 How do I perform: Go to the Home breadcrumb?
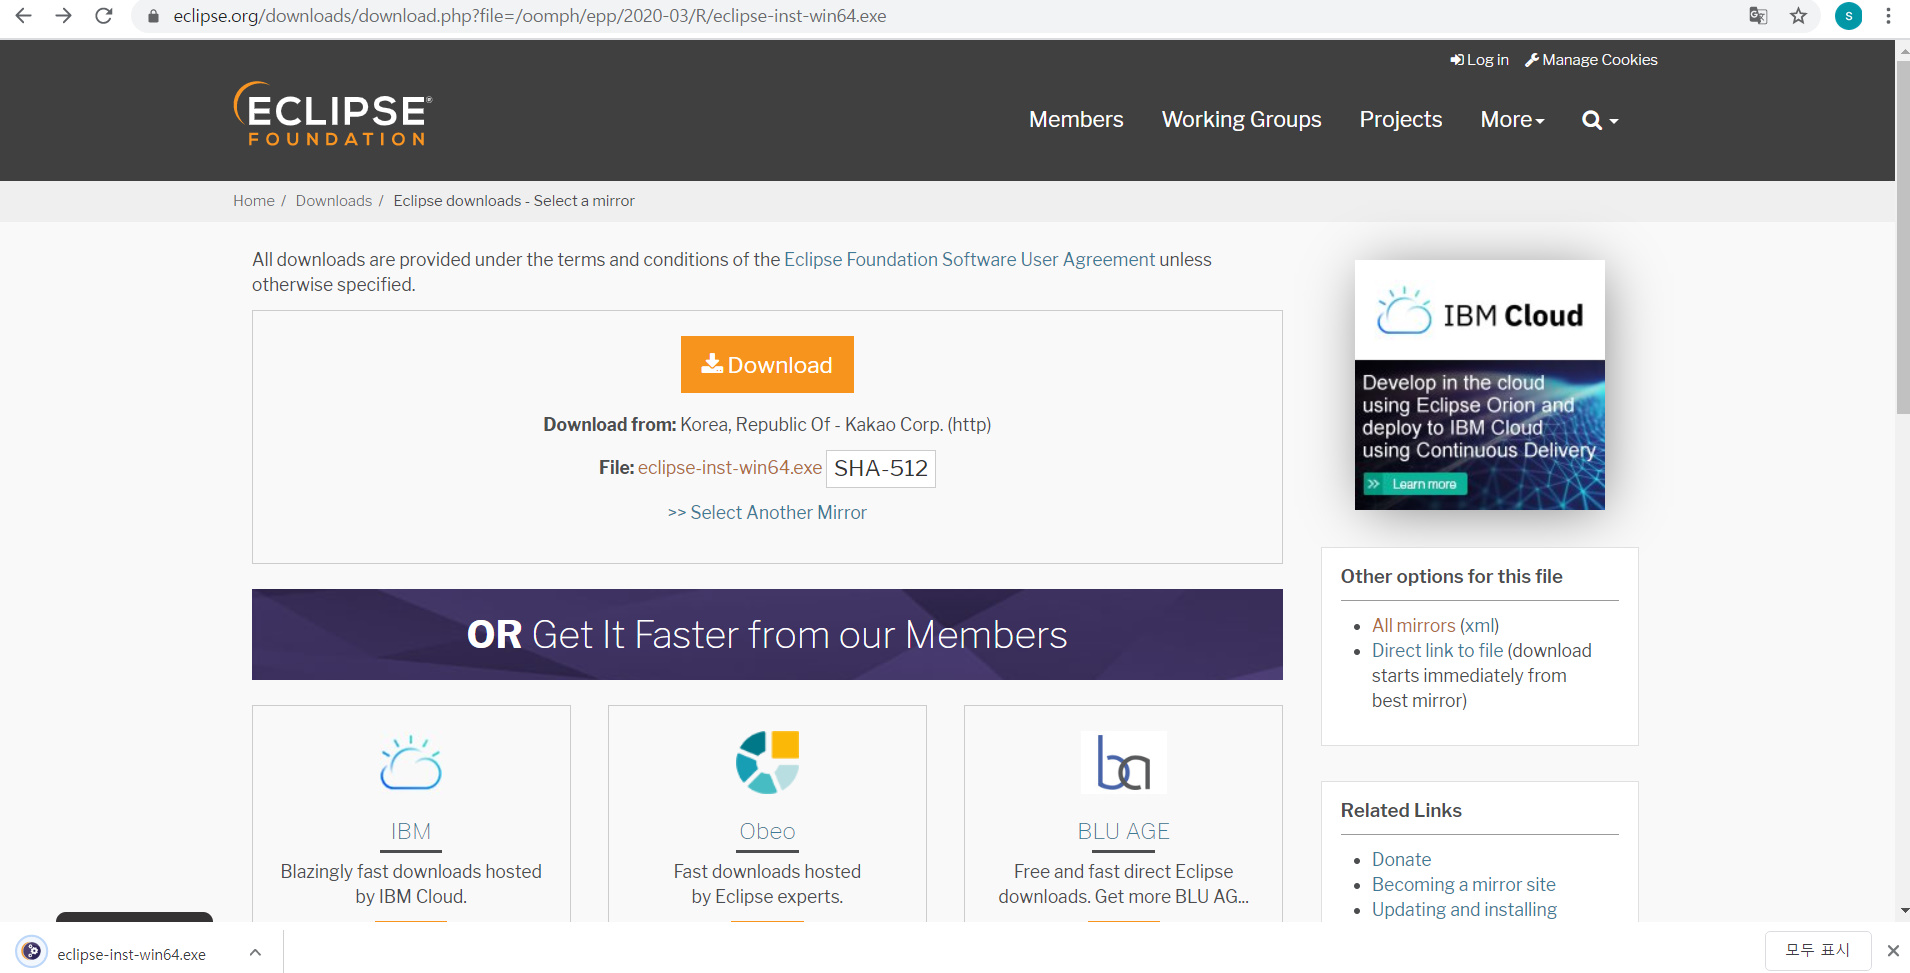pyautogui.click(x=254, y=201)
